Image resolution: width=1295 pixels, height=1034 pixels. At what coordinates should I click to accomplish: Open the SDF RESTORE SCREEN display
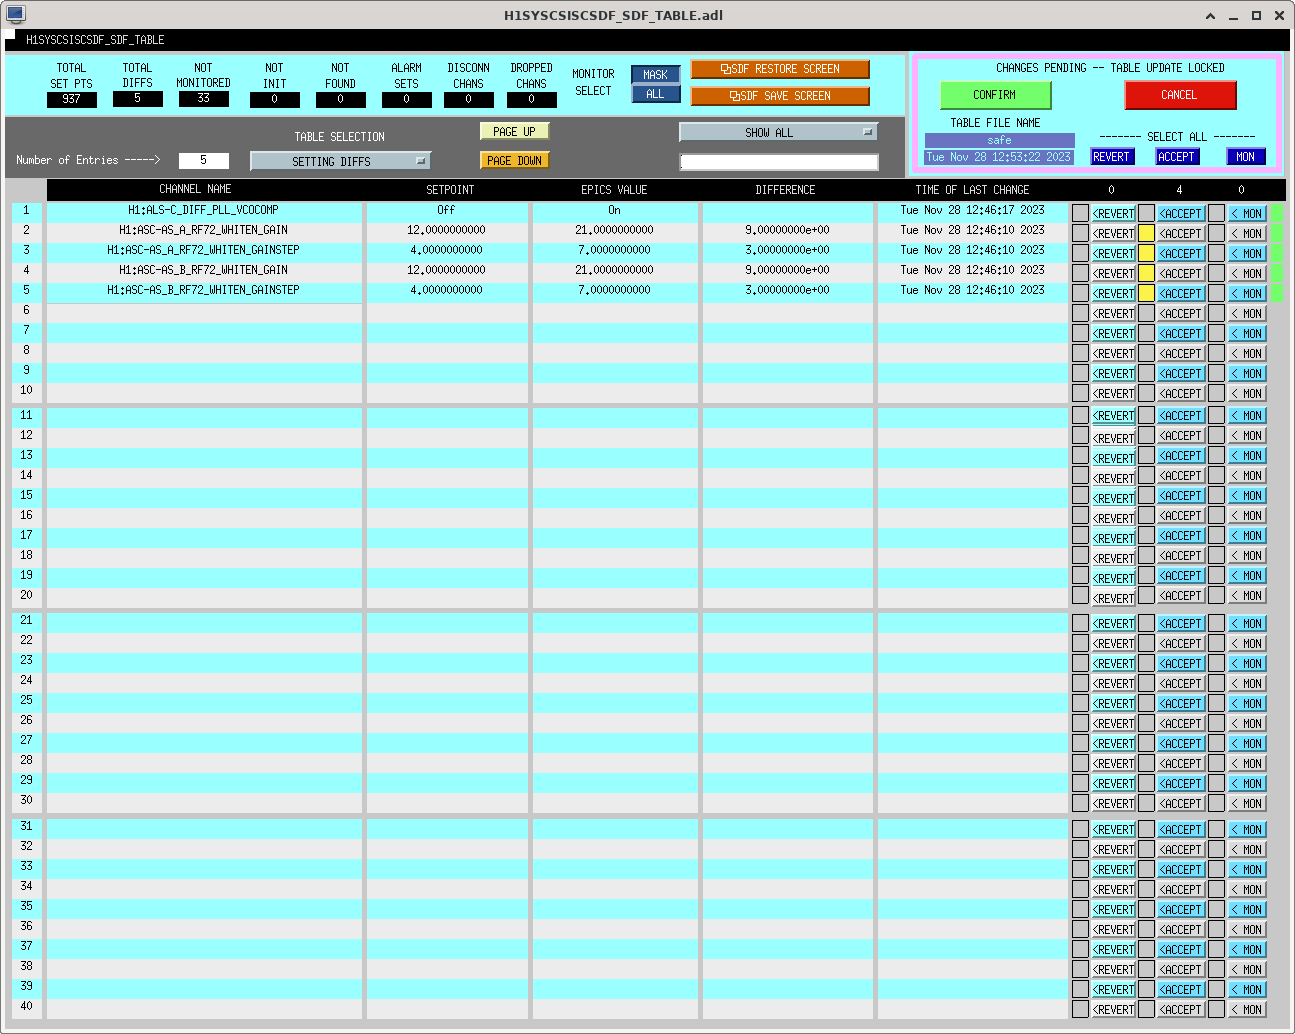[780, 69]
